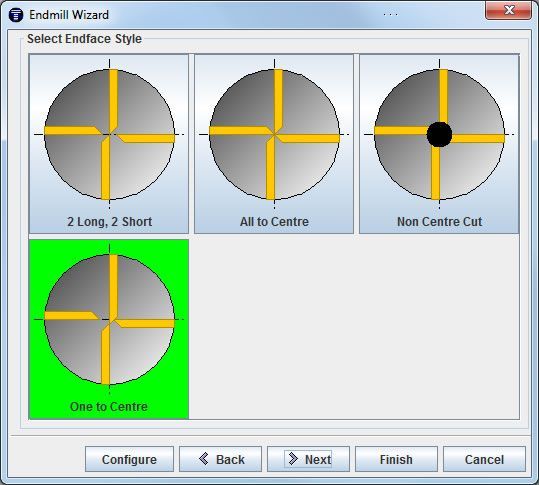The width and height of the screenshot is (539, 485).
Task: Click the Endmill Wizard app icon in title bar
Action: click(16, 15)
